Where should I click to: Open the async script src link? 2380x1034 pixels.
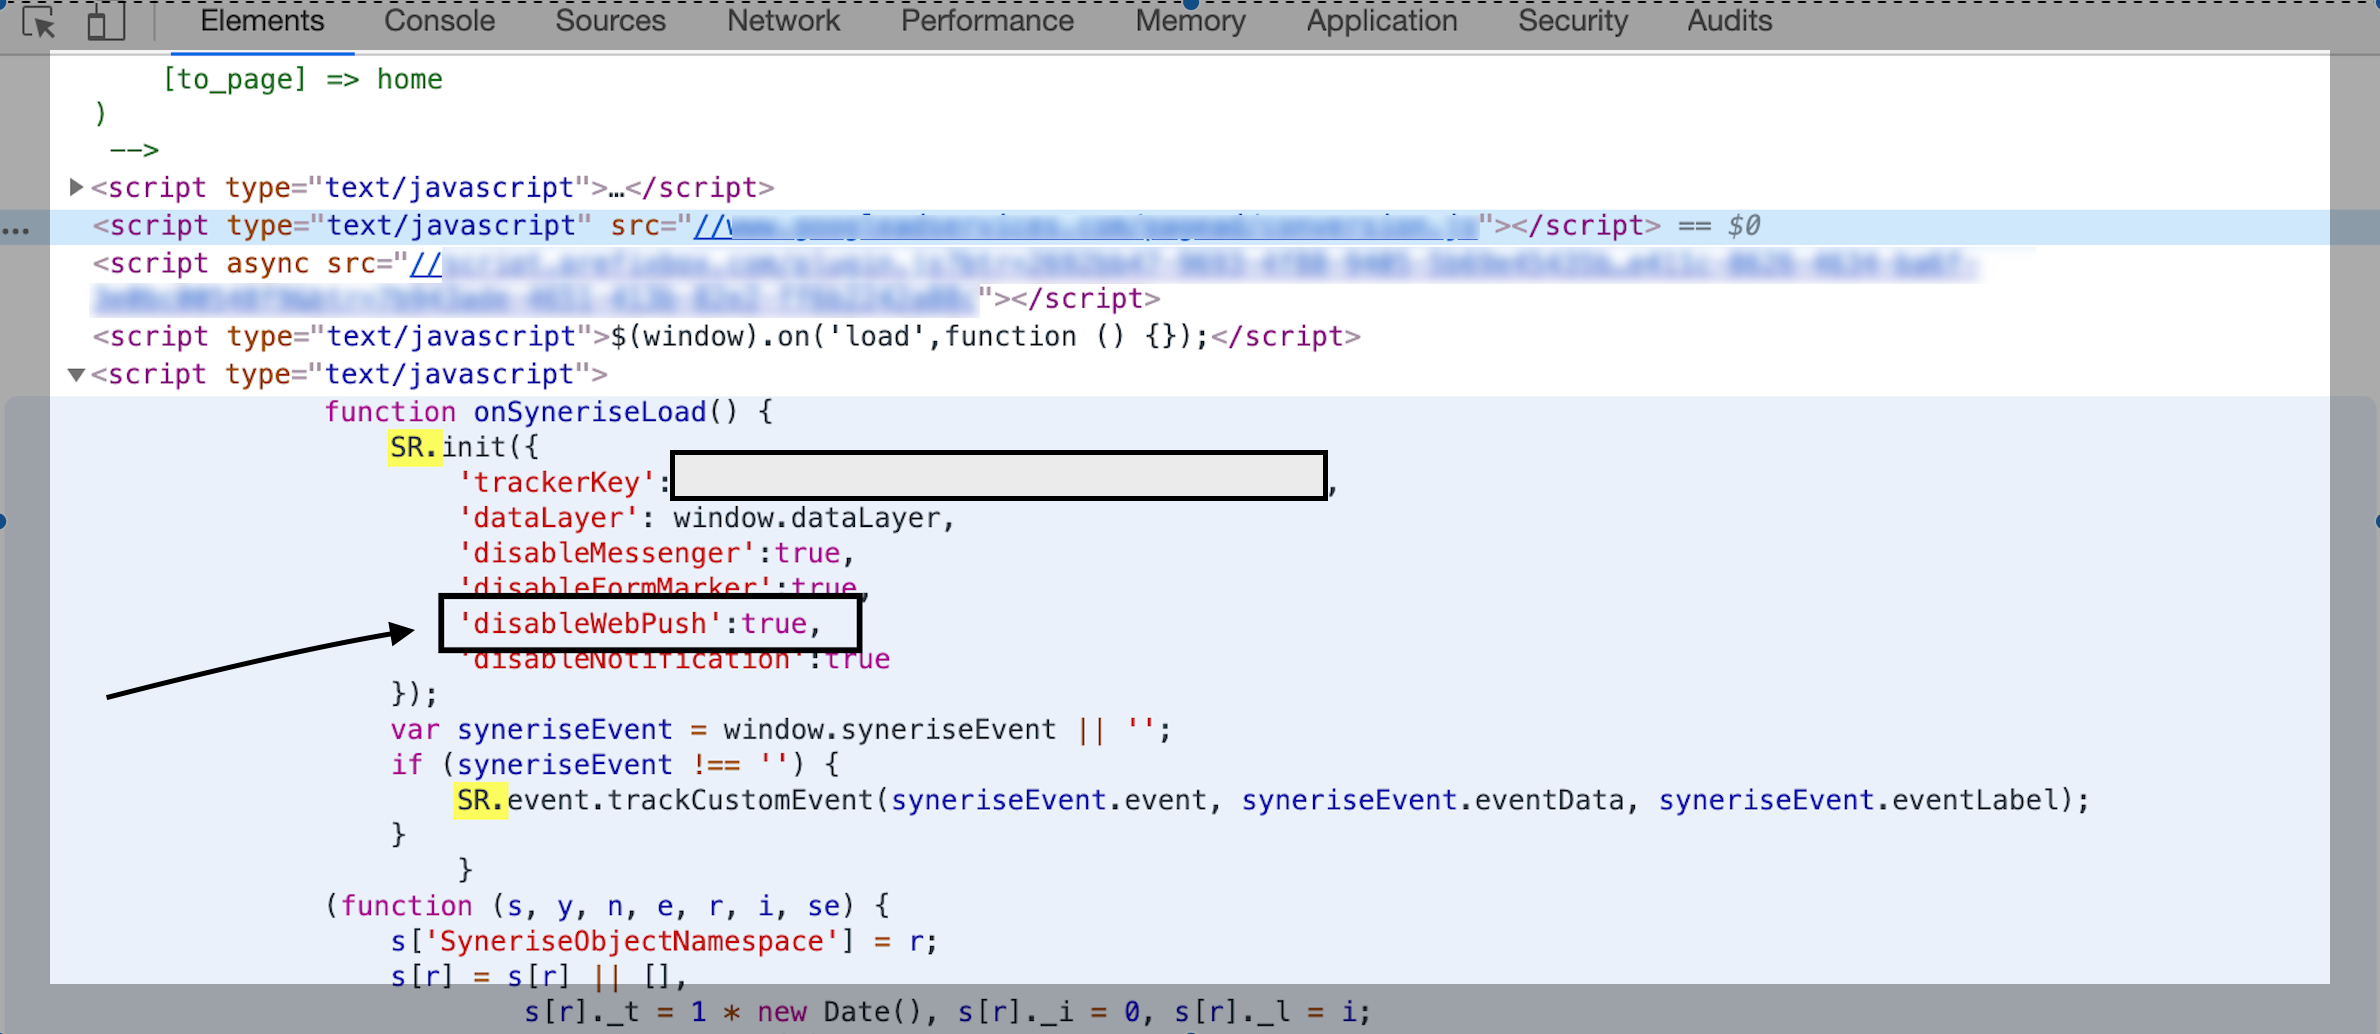(1200, 265)
